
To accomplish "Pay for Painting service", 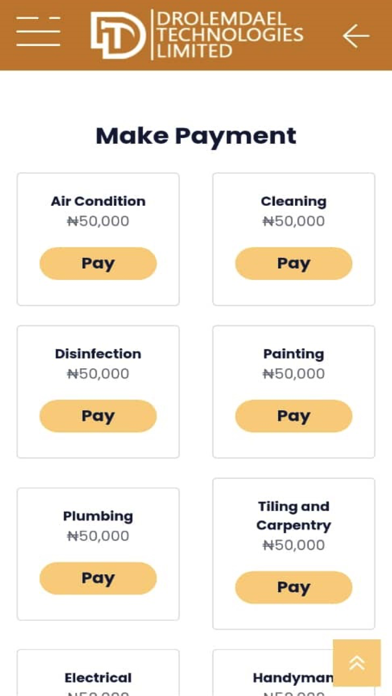I will [293, 416].
